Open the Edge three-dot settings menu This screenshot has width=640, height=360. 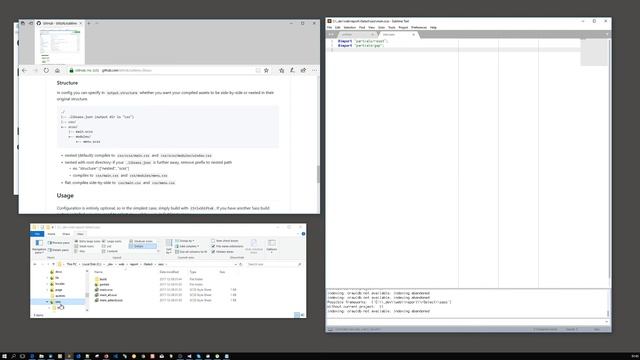314,70
